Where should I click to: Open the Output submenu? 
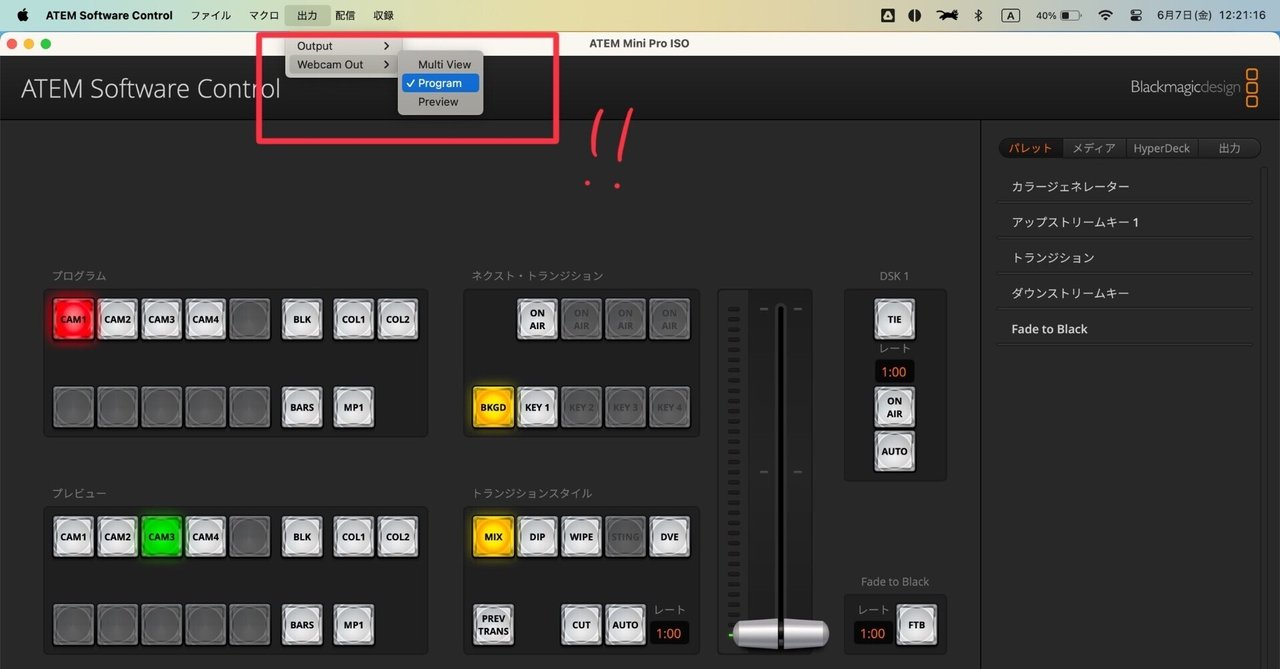pyautogui.click(x=343, y=46)
